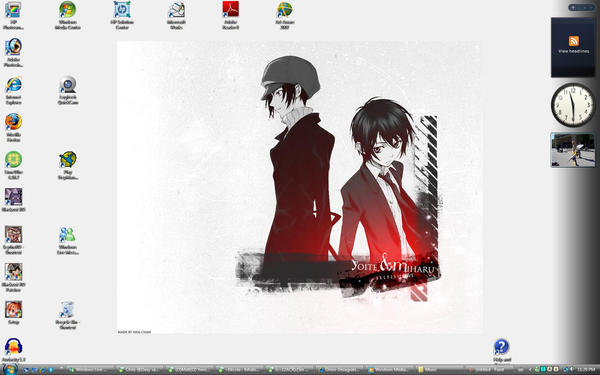Select the orange-haired anime Setup icon
600x375 pixels.
13,310
